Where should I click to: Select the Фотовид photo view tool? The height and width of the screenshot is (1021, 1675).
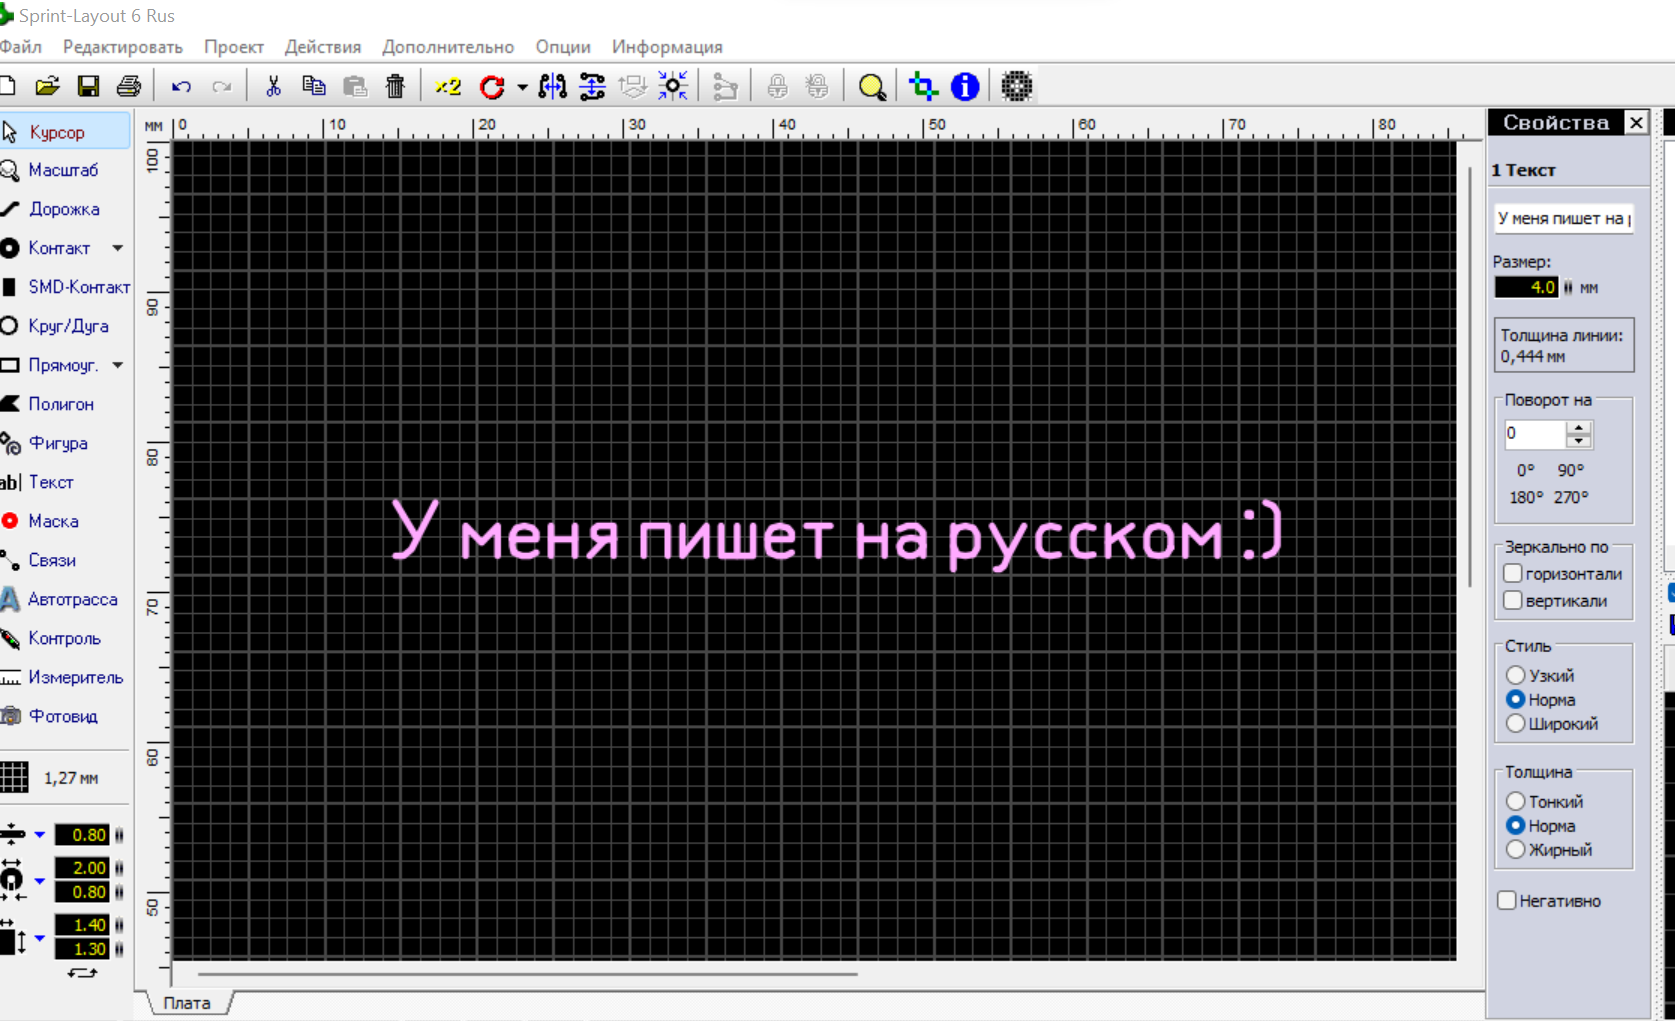coord(65,716)
